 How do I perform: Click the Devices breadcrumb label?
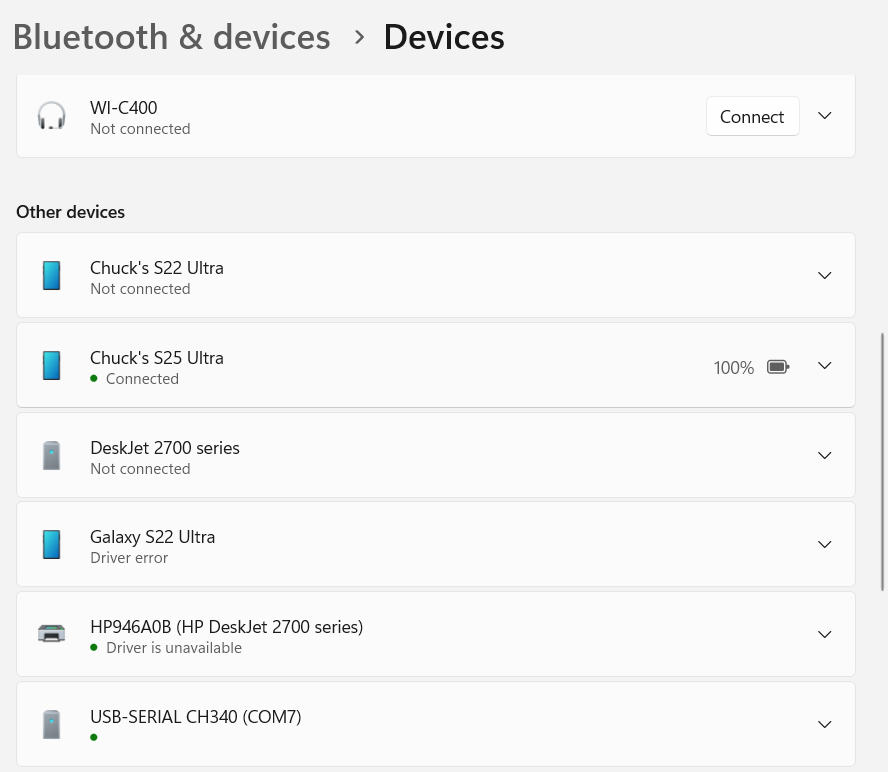pyautogui.click(x=444, y=36)
